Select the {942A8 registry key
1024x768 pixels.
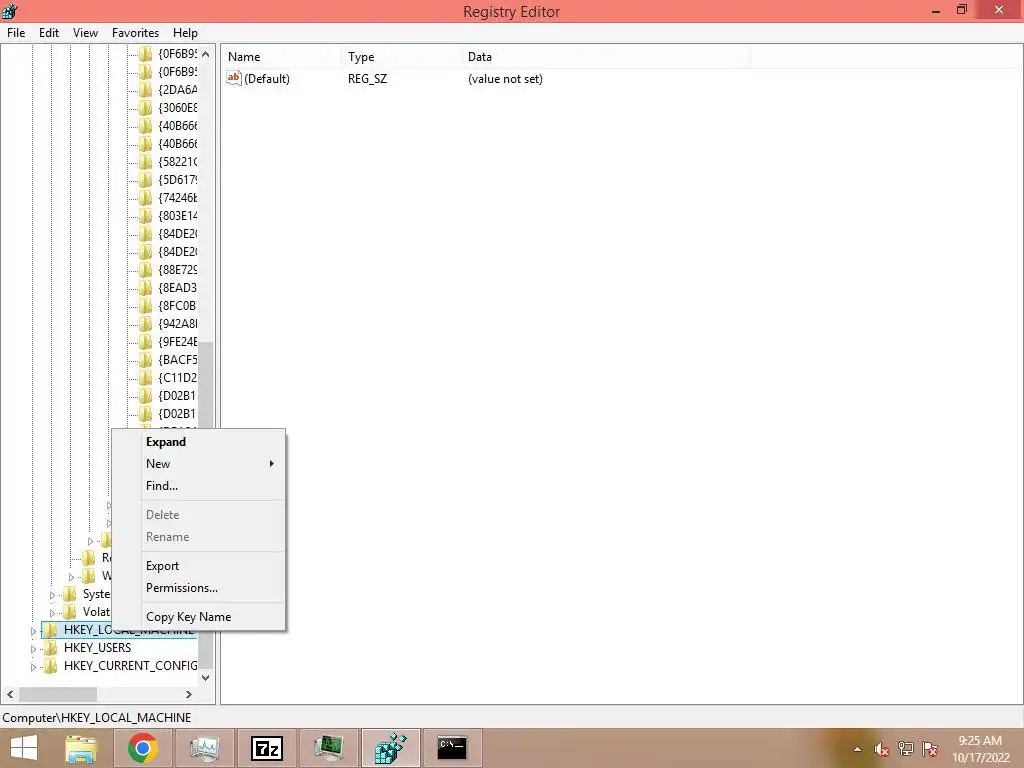pyautogui.click(x=178, y=324)
